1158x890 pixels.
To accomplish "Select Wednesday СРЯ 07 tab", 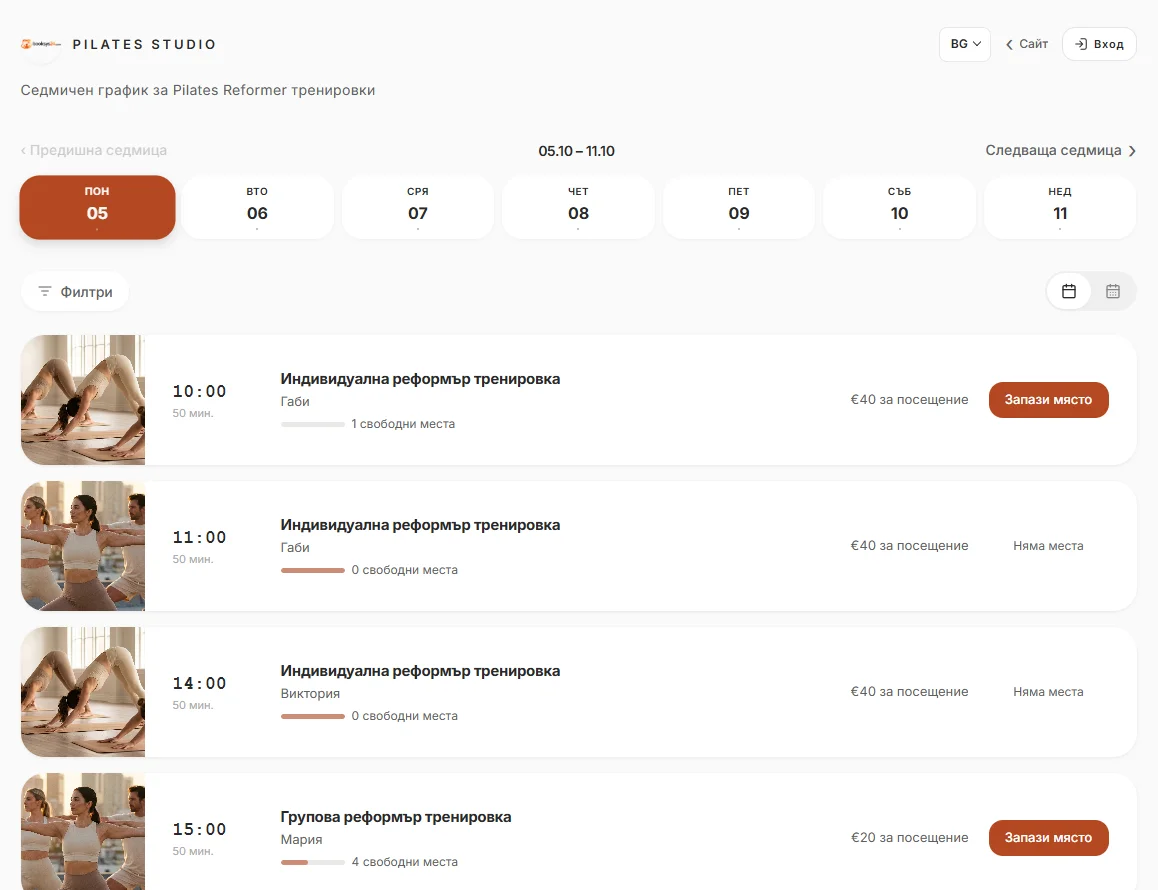I will (x=418, y=208).
